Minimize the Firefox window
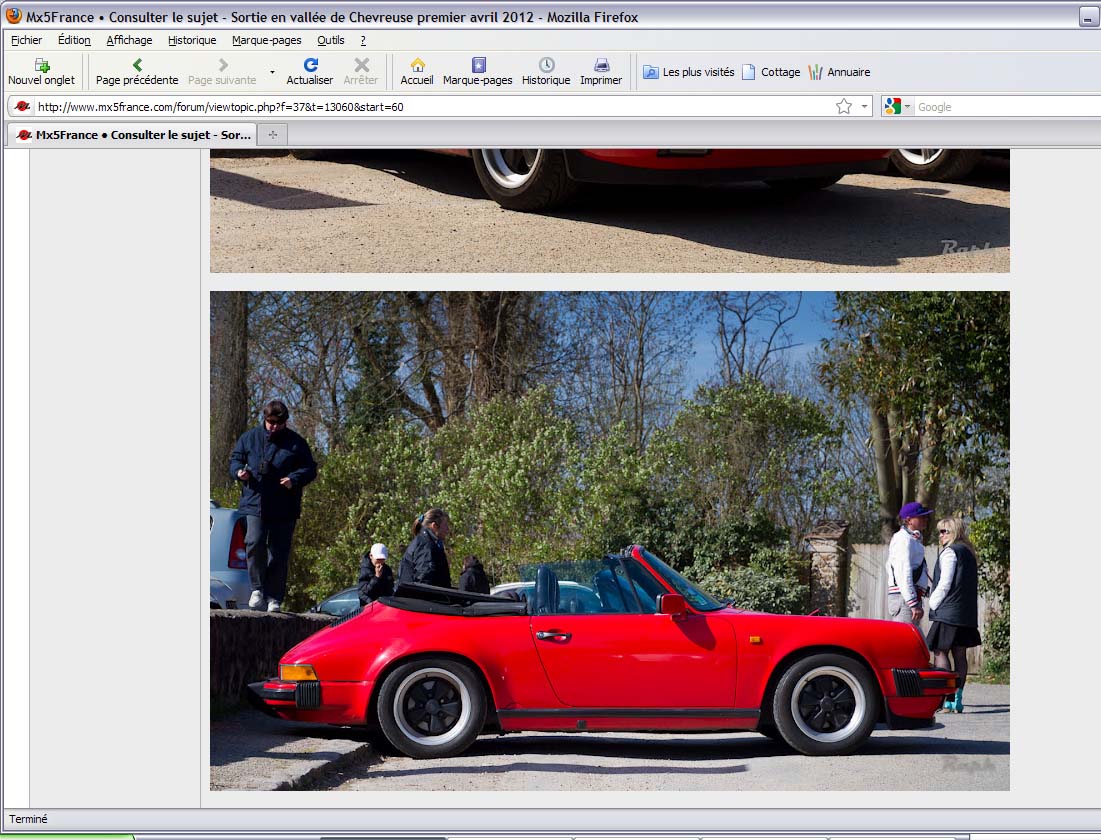The height and width of the screenshot is (840, 1101). point(1089,17)
